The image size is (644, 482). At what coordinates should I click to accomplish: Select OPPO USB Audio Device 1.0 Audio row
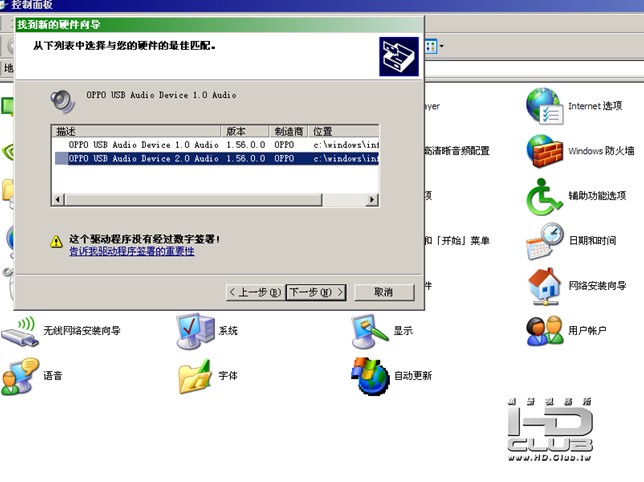point(217,145)
